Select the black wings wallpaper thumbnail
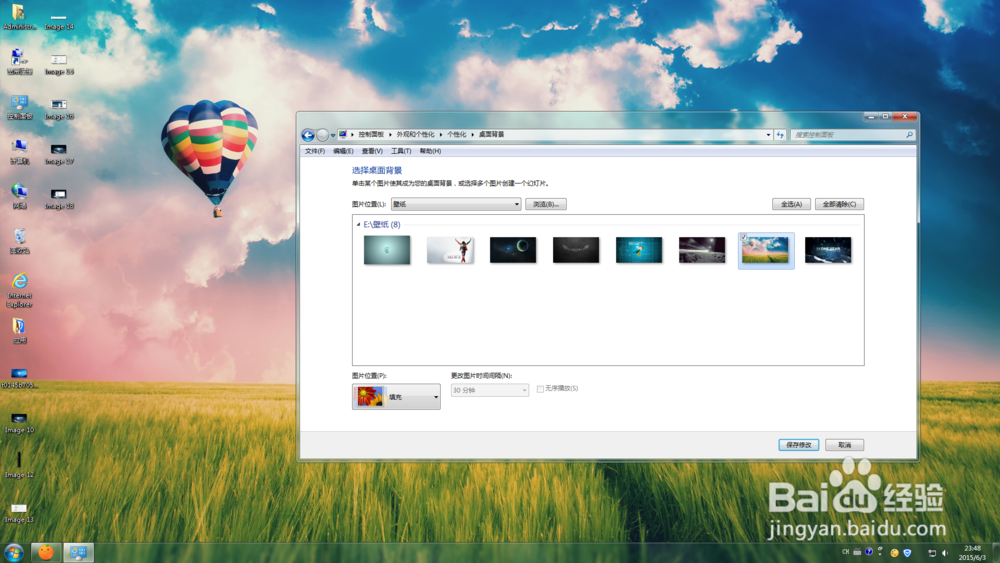 tap(576, 250)
